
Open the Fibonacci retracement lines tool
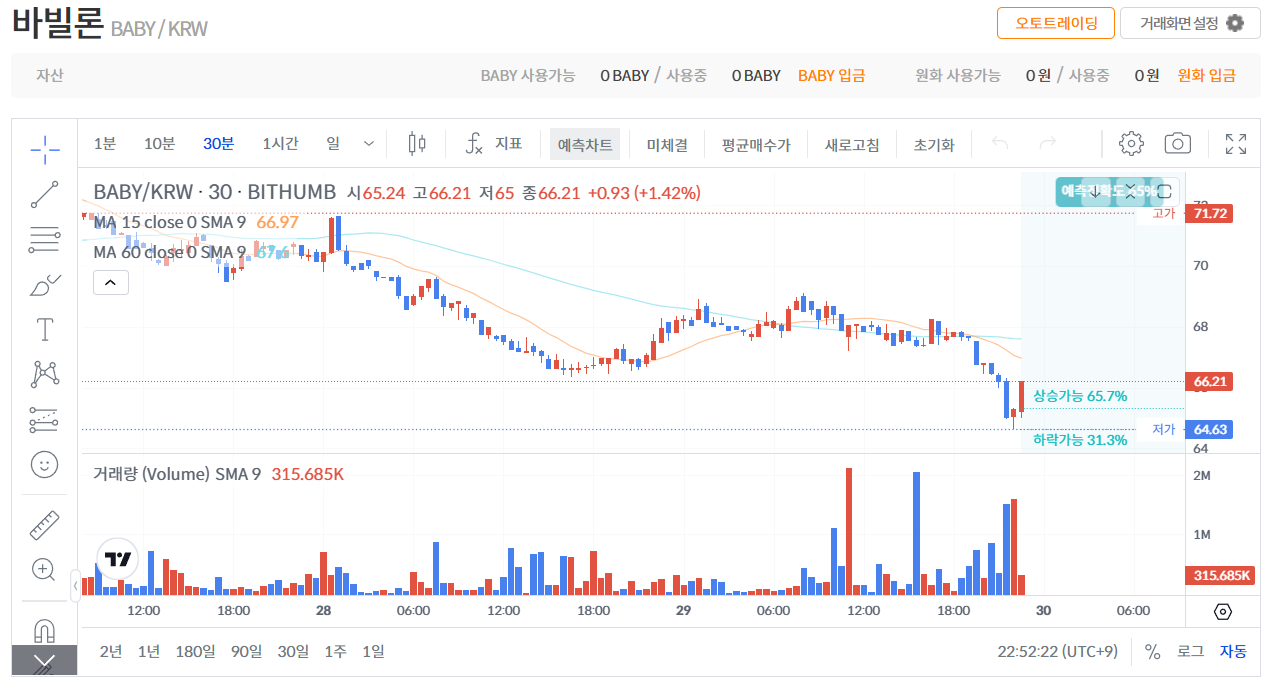pyautogui.click(x=44, y=239)
